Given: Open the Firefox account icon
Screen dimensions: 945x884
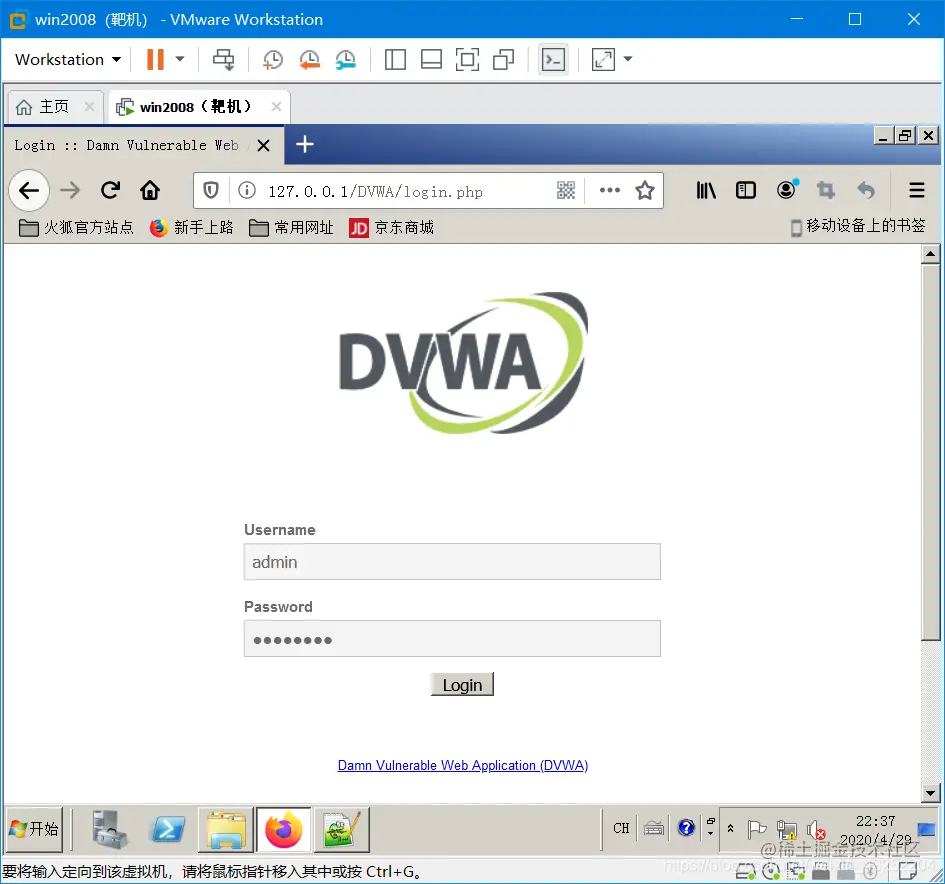Looking at the screenshot, I should 786,190.
